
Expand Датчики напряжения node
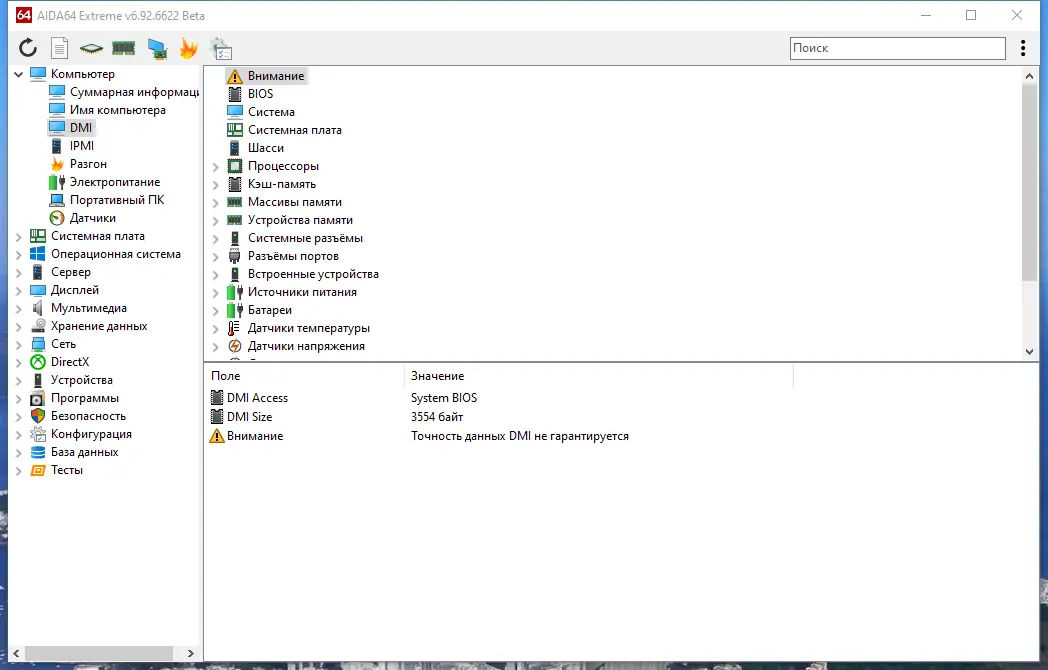coord(216,347)
